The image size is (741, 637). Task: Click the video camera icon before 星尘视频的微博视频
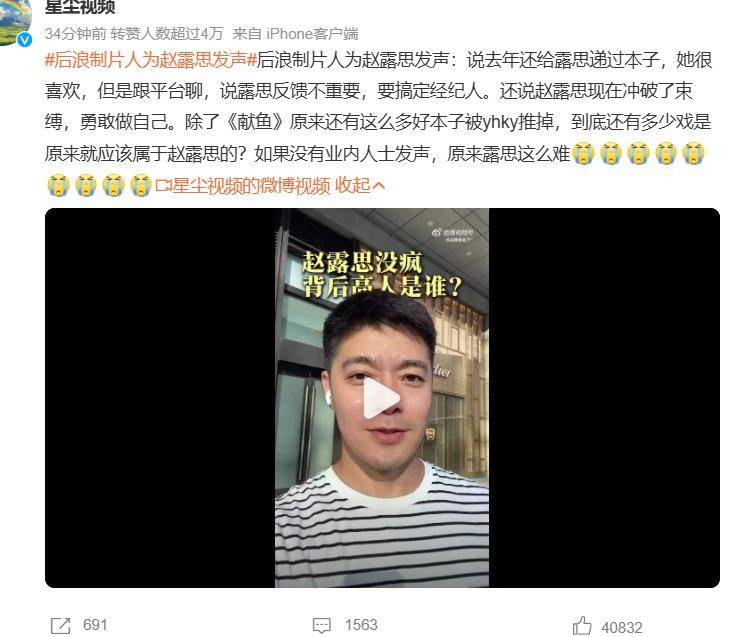(x=163, y=186)
